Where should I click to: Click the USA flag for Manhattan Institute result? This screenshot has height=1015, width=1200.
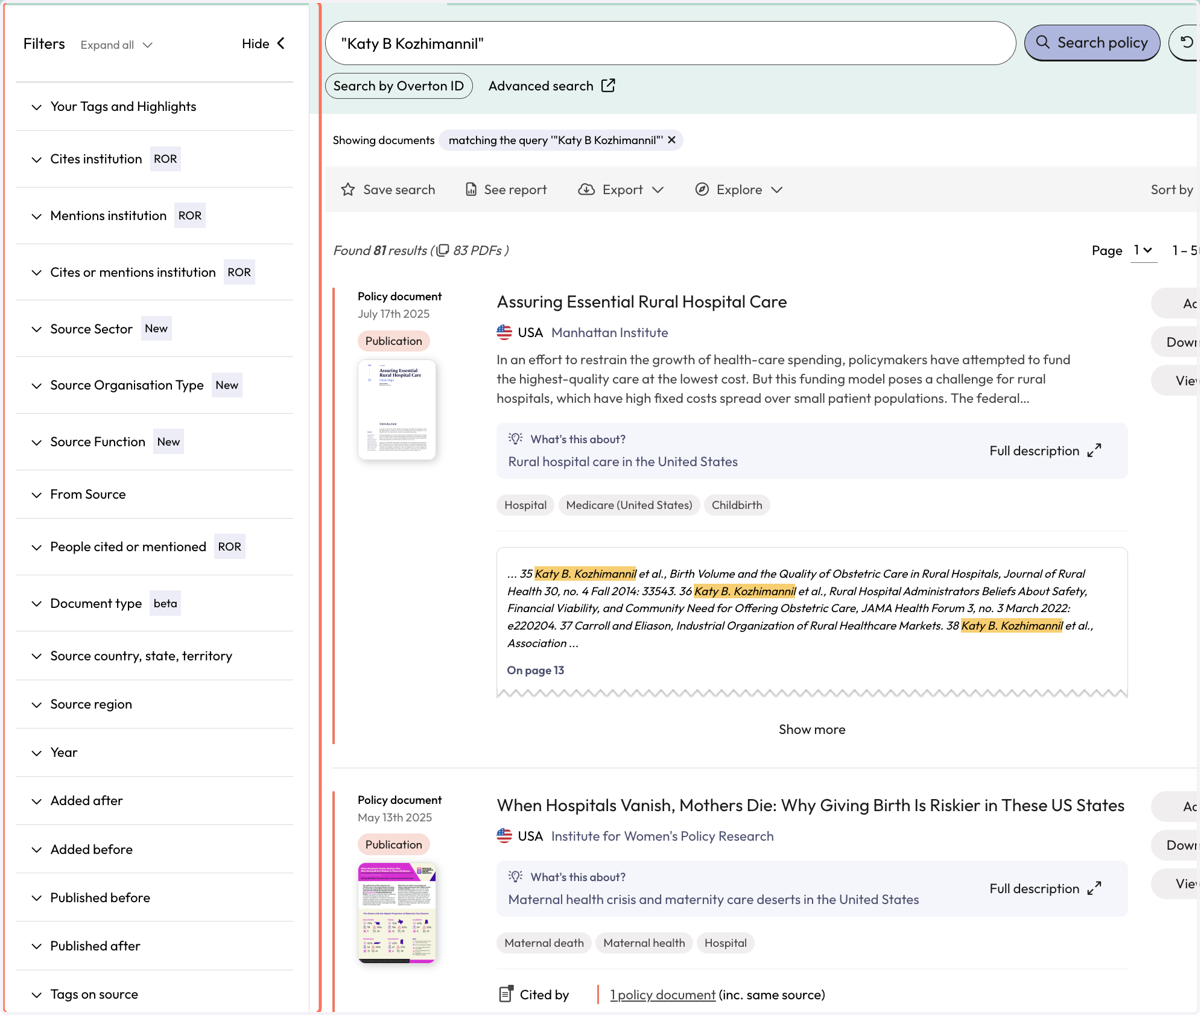(504, 332)
